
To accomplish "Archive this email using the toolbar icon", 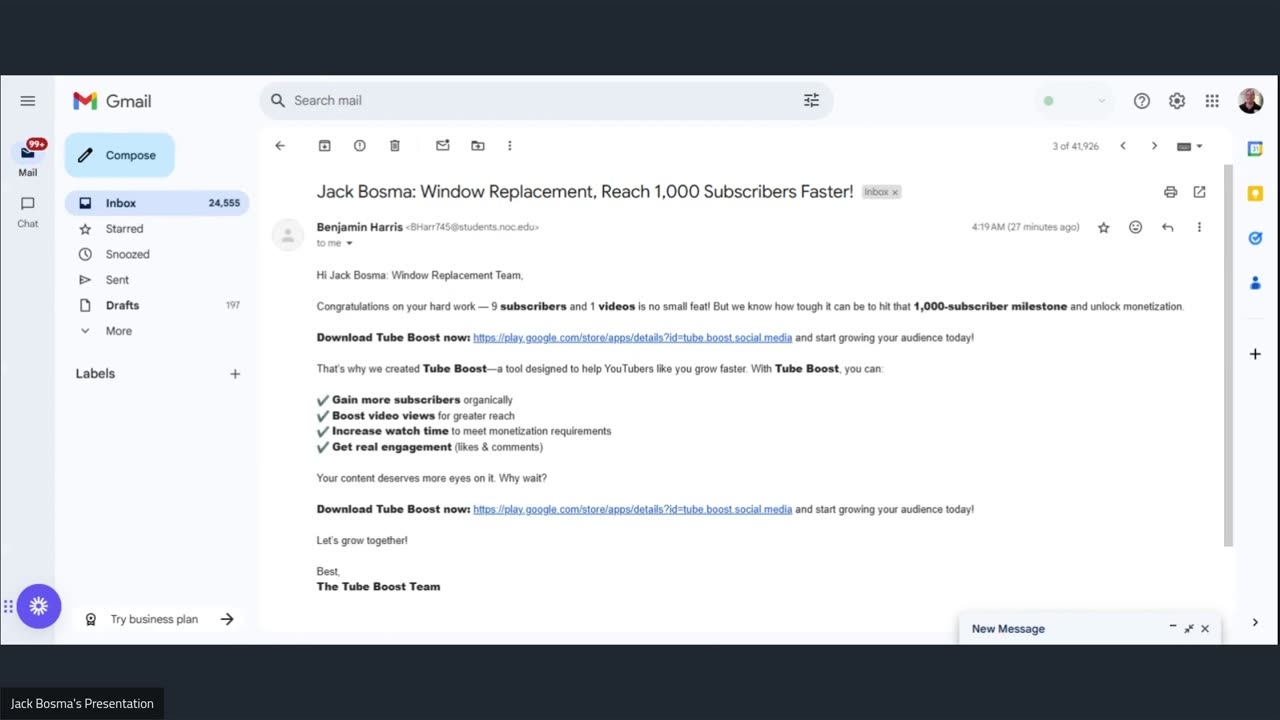I will [x=325, y=146].
